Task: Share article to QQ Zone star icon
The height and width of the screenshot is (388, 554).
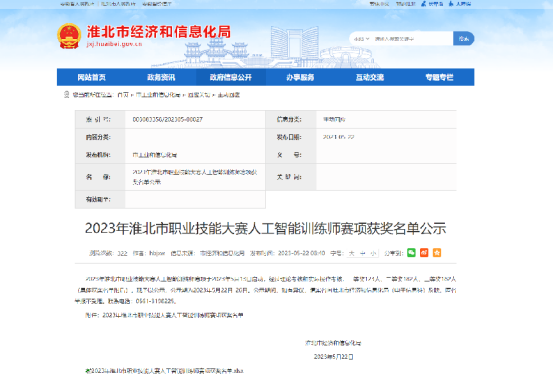Action: point(437,253)
